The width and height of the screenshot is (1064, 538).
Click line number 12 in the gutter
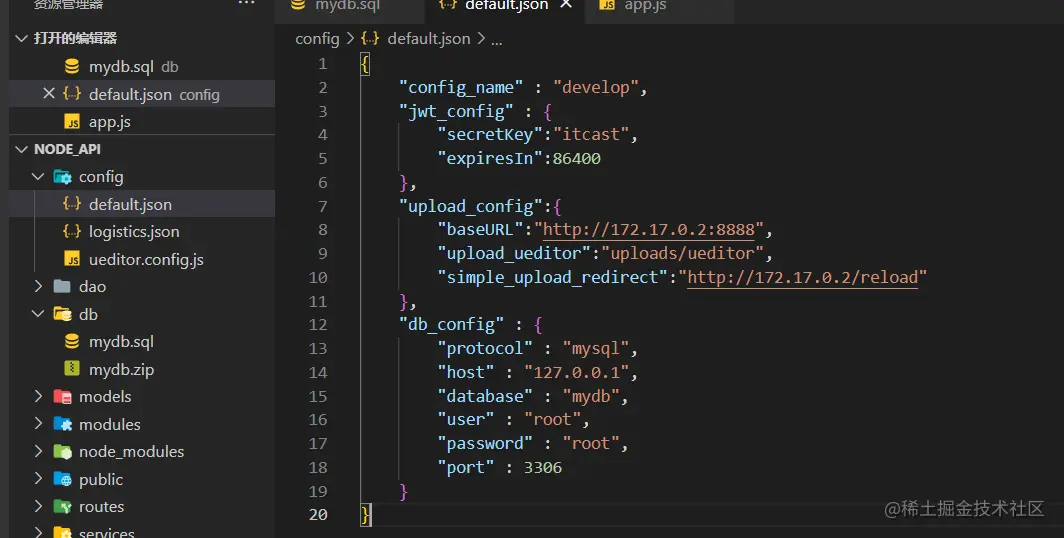click(318, 324)
